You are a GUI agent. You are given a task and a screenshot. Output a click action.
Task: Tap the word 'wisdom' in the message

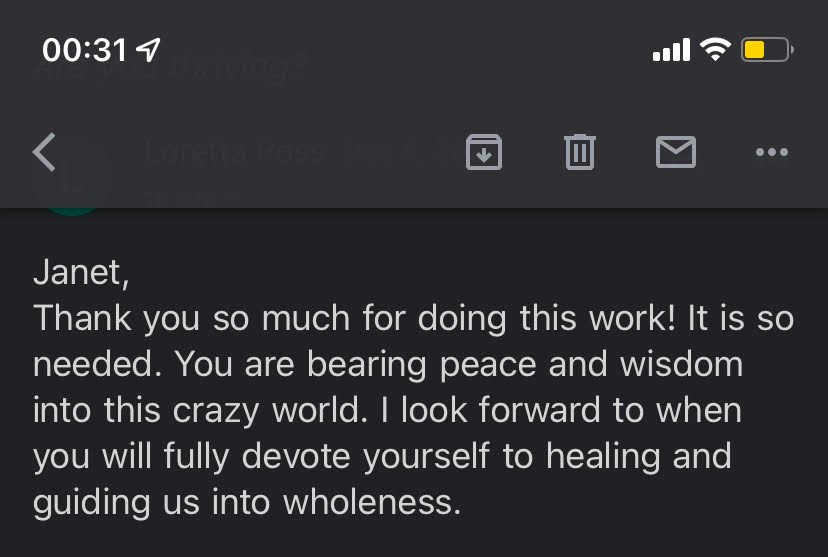[681, 364]
